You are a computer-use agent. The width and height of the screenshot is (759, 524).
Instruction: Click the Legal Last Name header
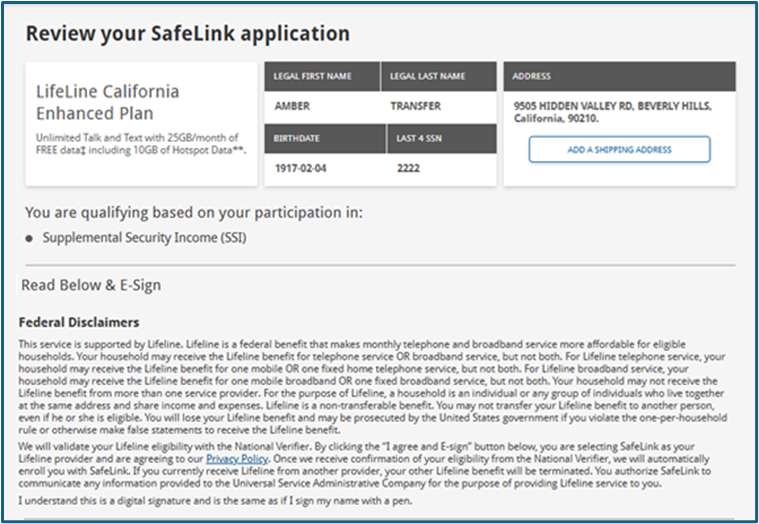pos(439,76)
